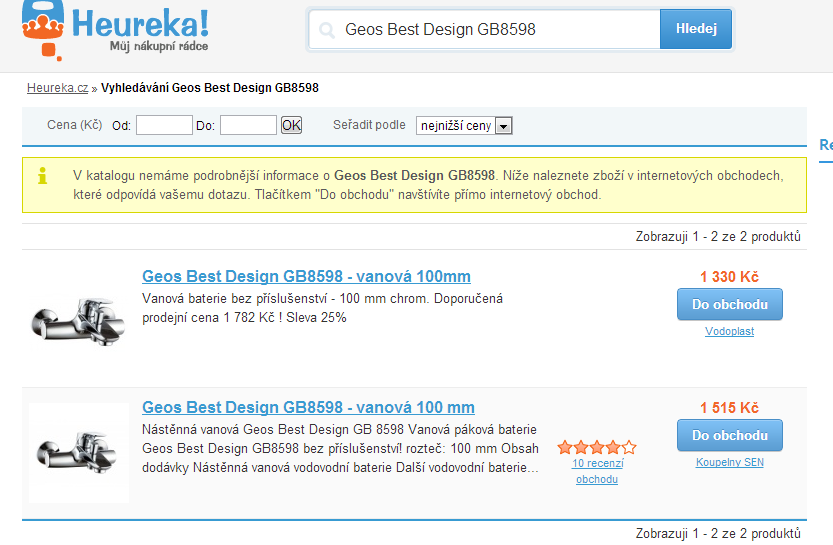Image resolution: width=833 pixels, height=545 pixels.
Task: Focus the 'Od' minimum price field
Action: click(x=164, y=125)
